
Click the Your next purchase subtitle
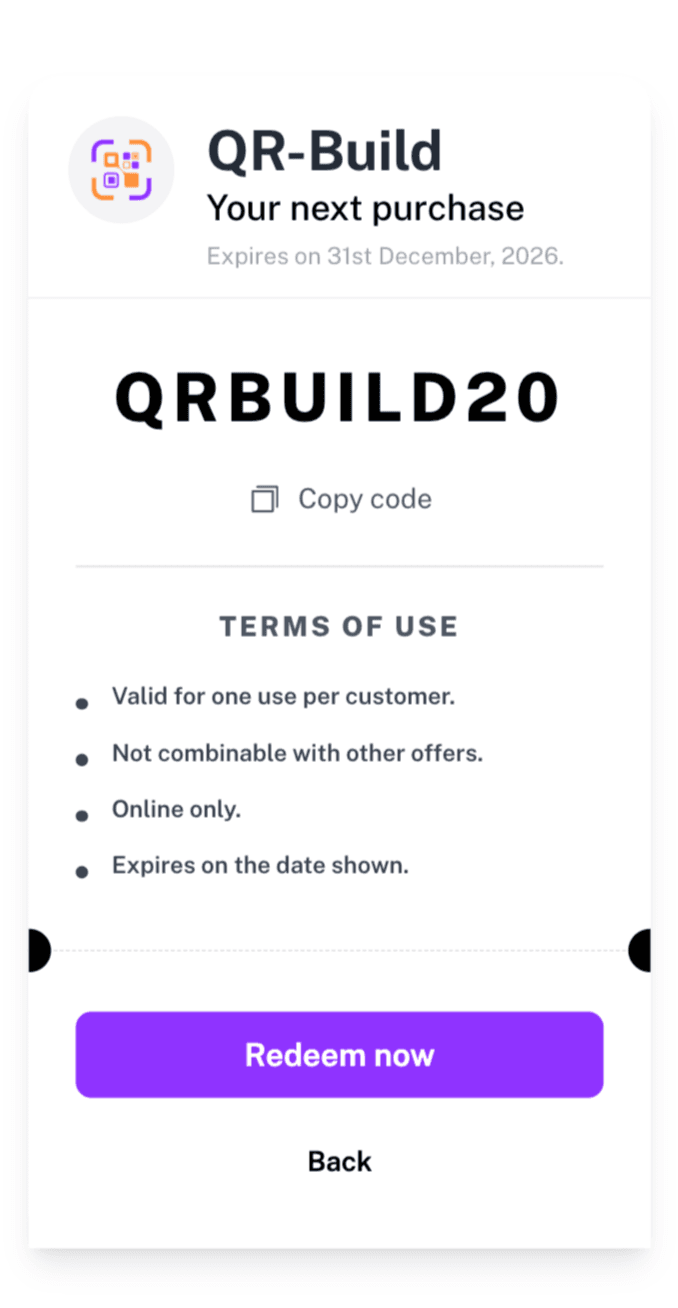tap(365, 208)
